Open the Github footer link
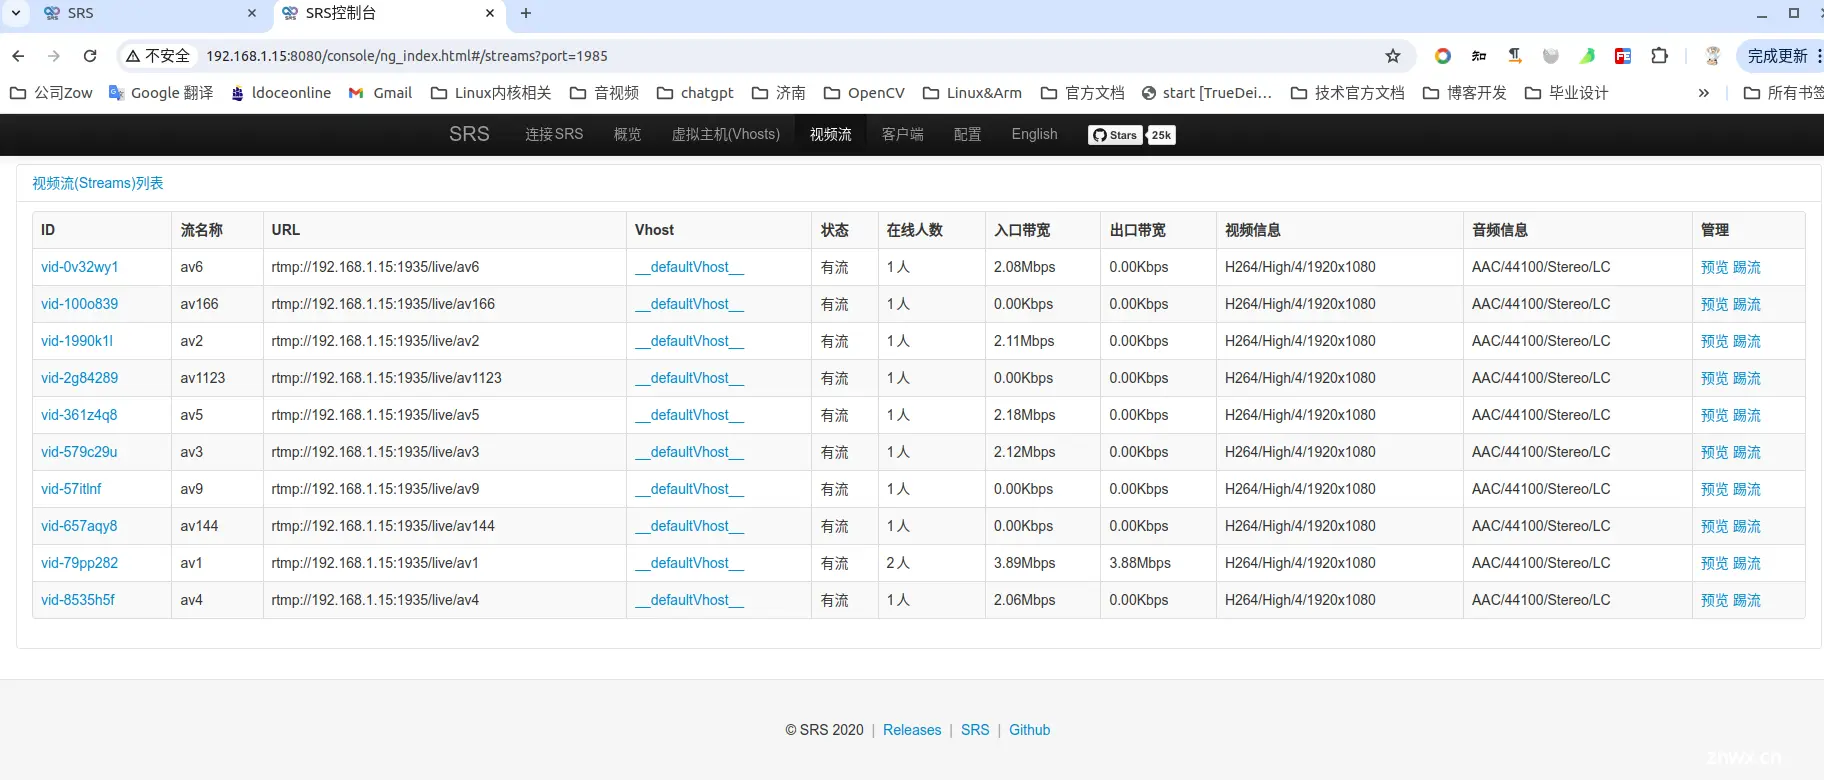 tap(1029, 730)
